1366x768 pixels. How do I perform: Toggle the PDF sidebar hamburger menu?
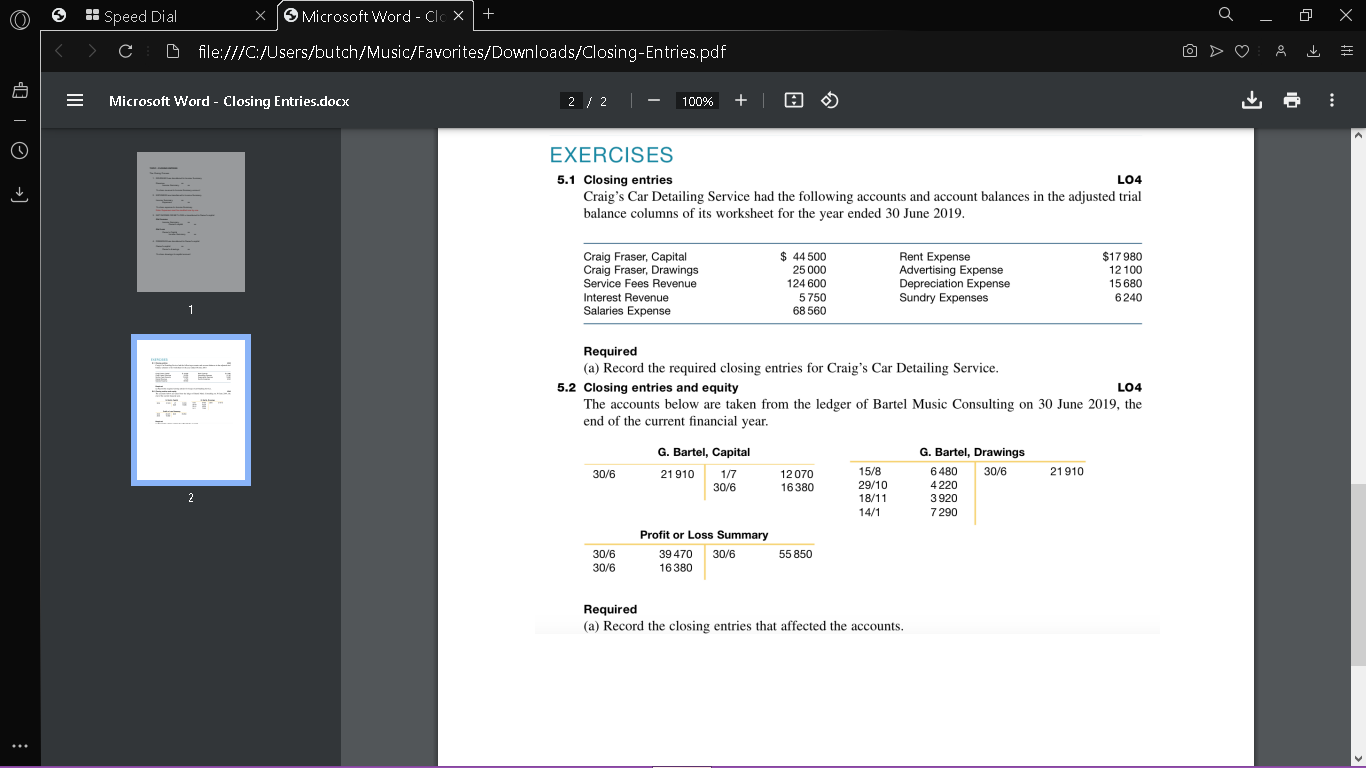click(74, 101)
